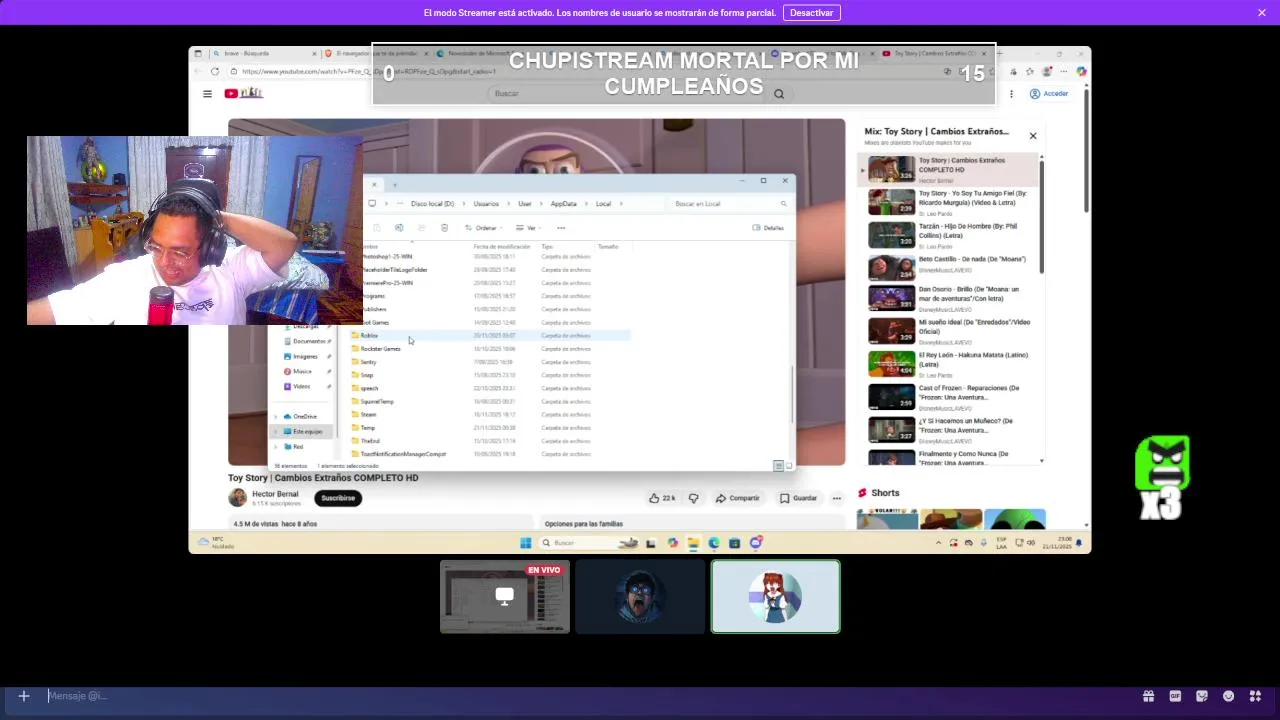
Task: Open the gift icon in chat bar
Action: [1149, 696]
